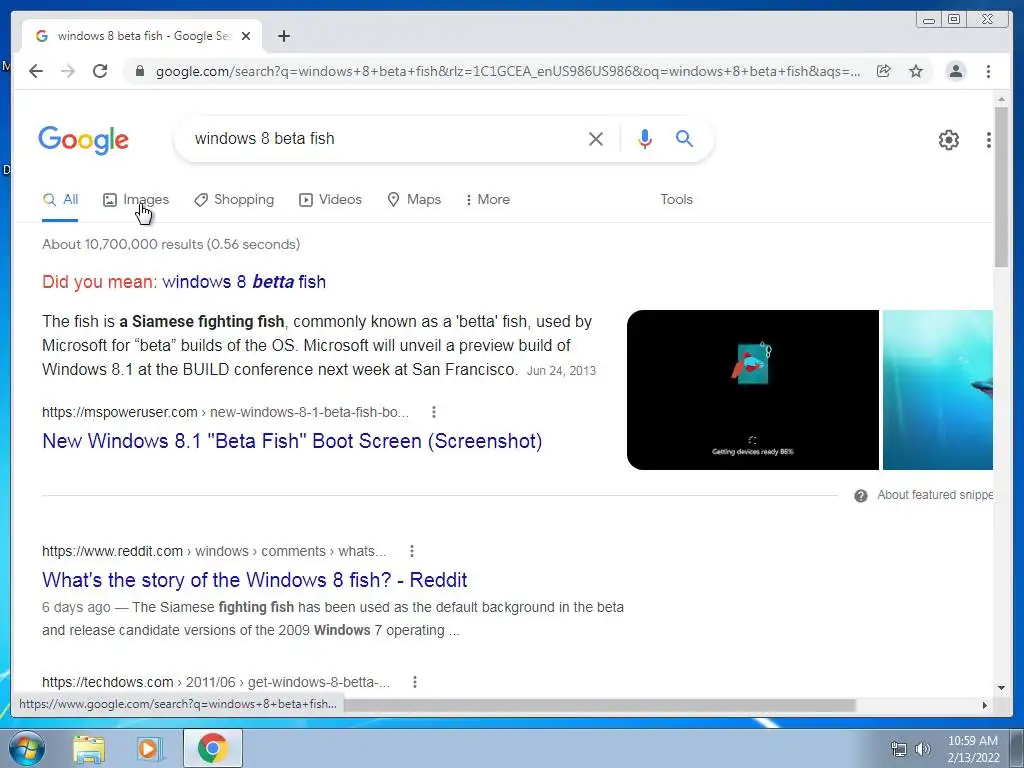Screen dimensions: 1024x768
Task: Open the Chrome profile avatar
Action: [x=955, y=71]
